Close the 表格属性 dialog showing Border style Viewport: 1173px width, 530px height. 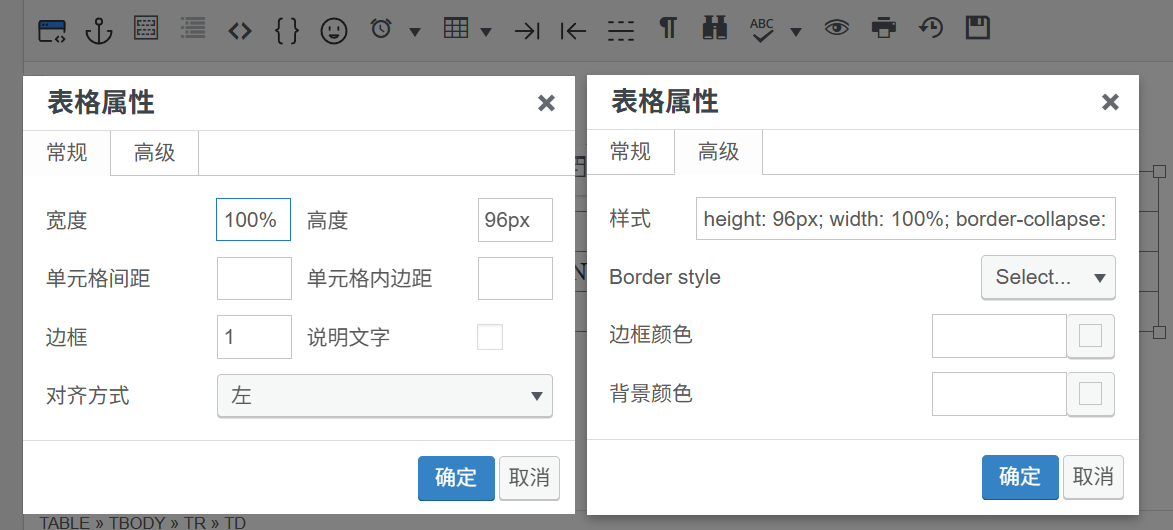coord(1111,102)
